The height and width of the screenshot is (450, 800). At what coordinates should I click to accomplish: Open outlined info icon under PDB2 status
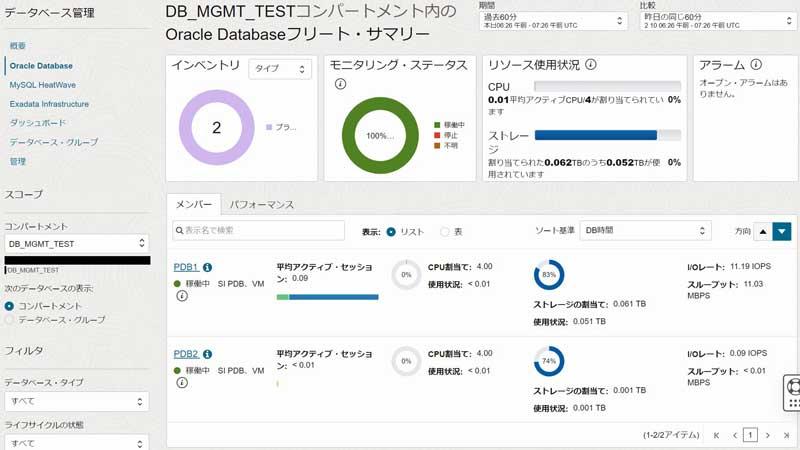pyautogui.click(x=182, y=383)
